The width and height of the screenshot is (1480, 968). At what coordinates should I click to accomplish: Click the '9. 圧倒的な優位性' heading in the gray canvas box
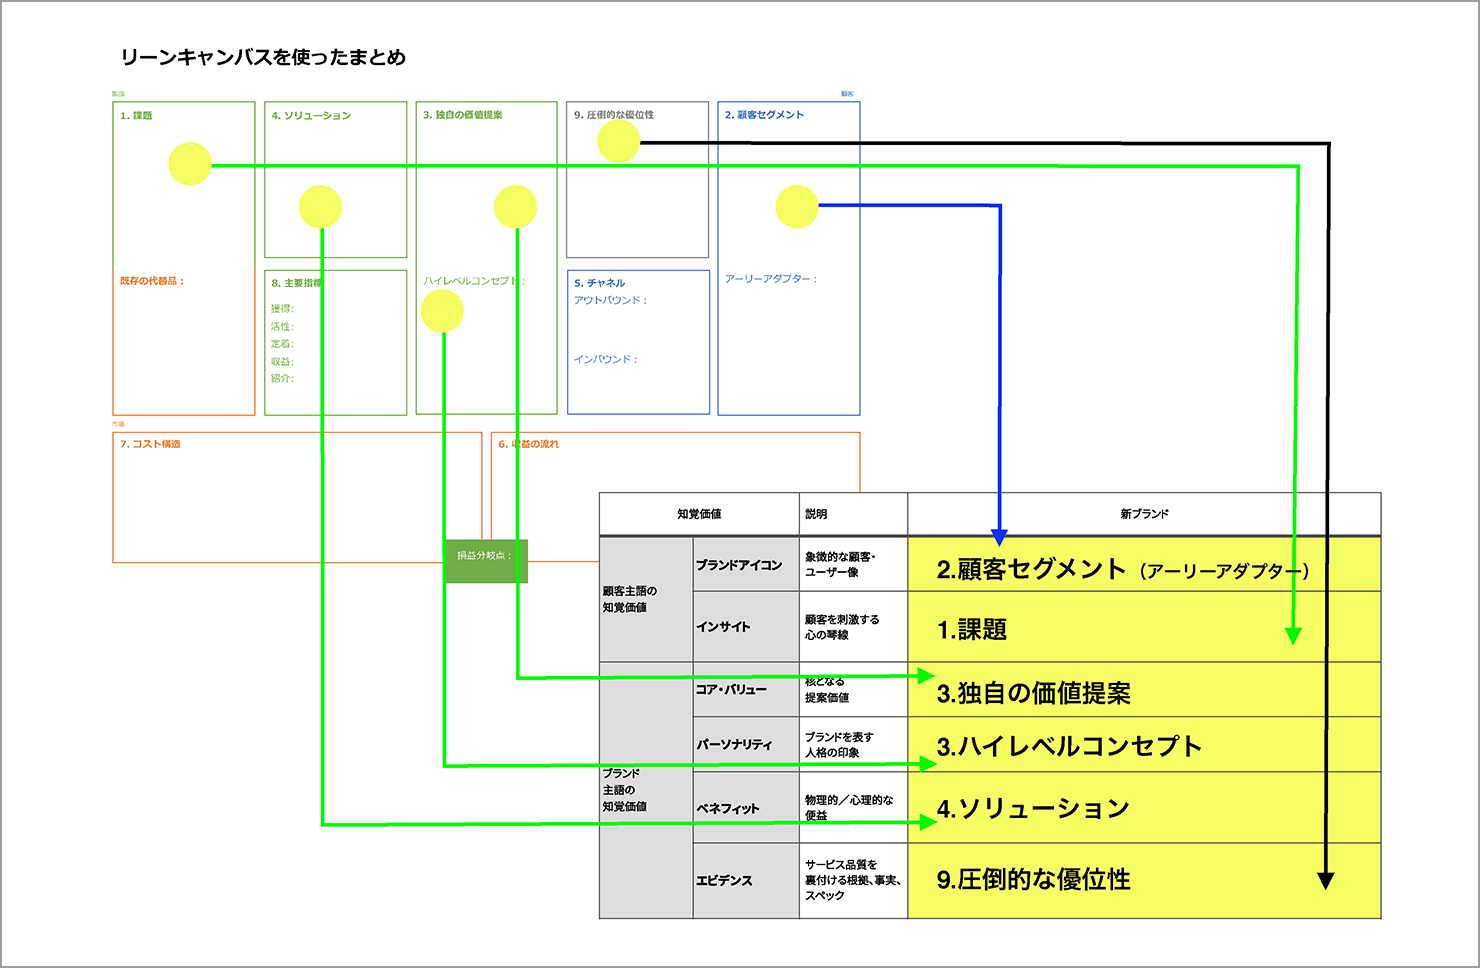click(x=614, y=115)
